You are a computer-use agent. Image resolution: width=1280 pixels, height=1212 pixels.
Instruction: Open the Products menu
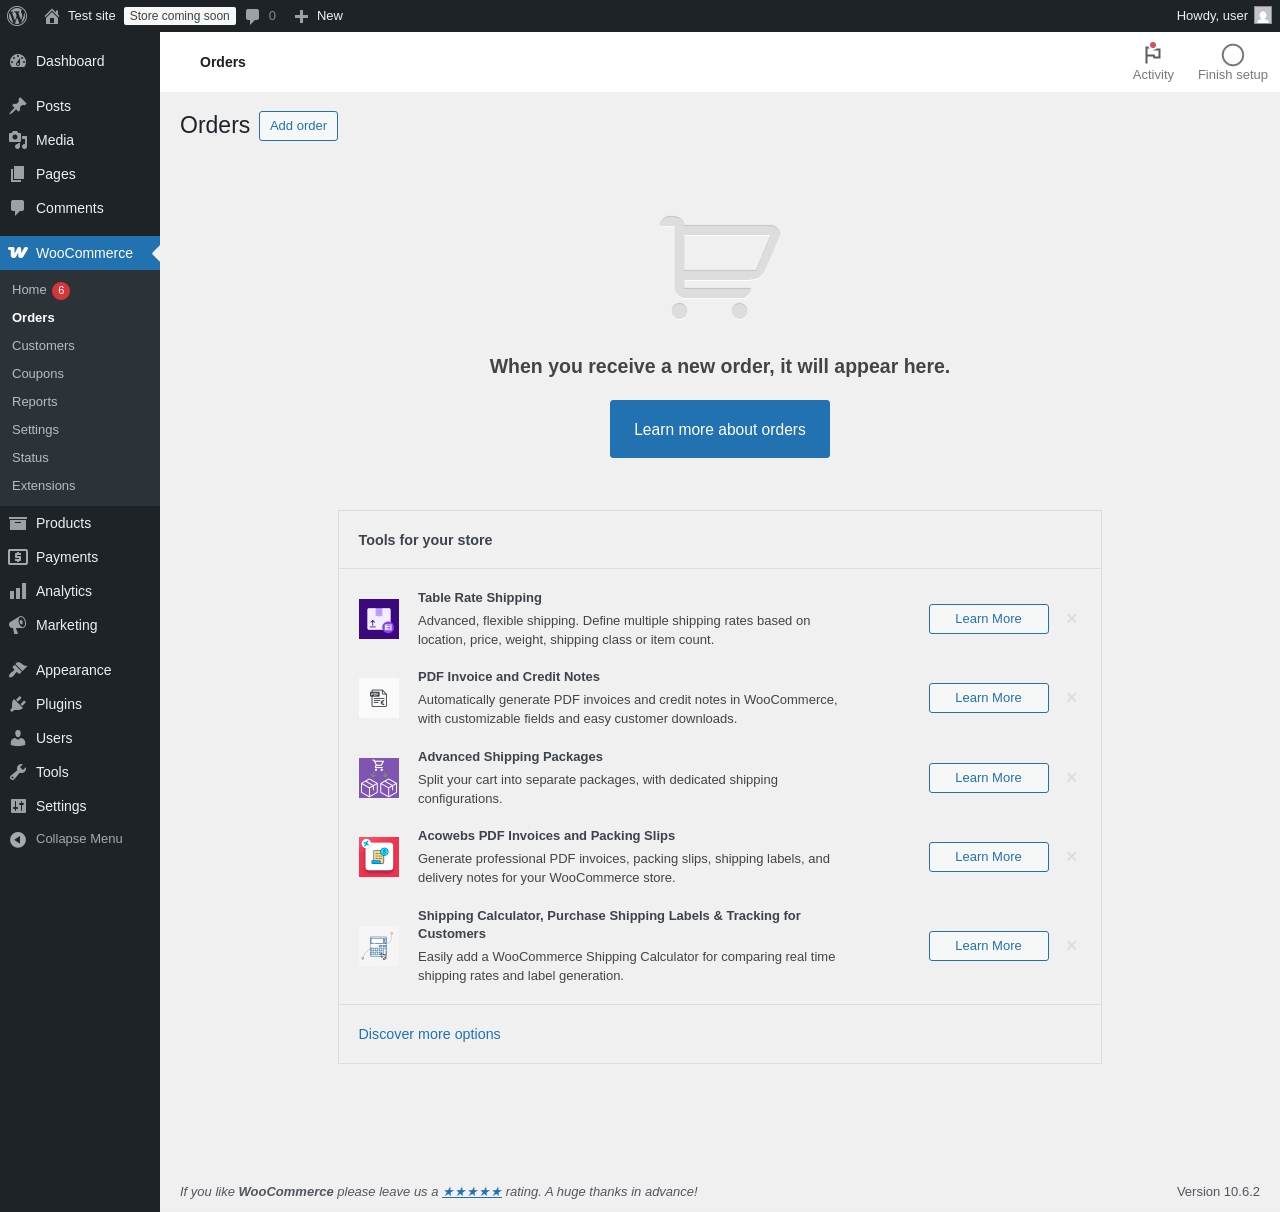63,523
